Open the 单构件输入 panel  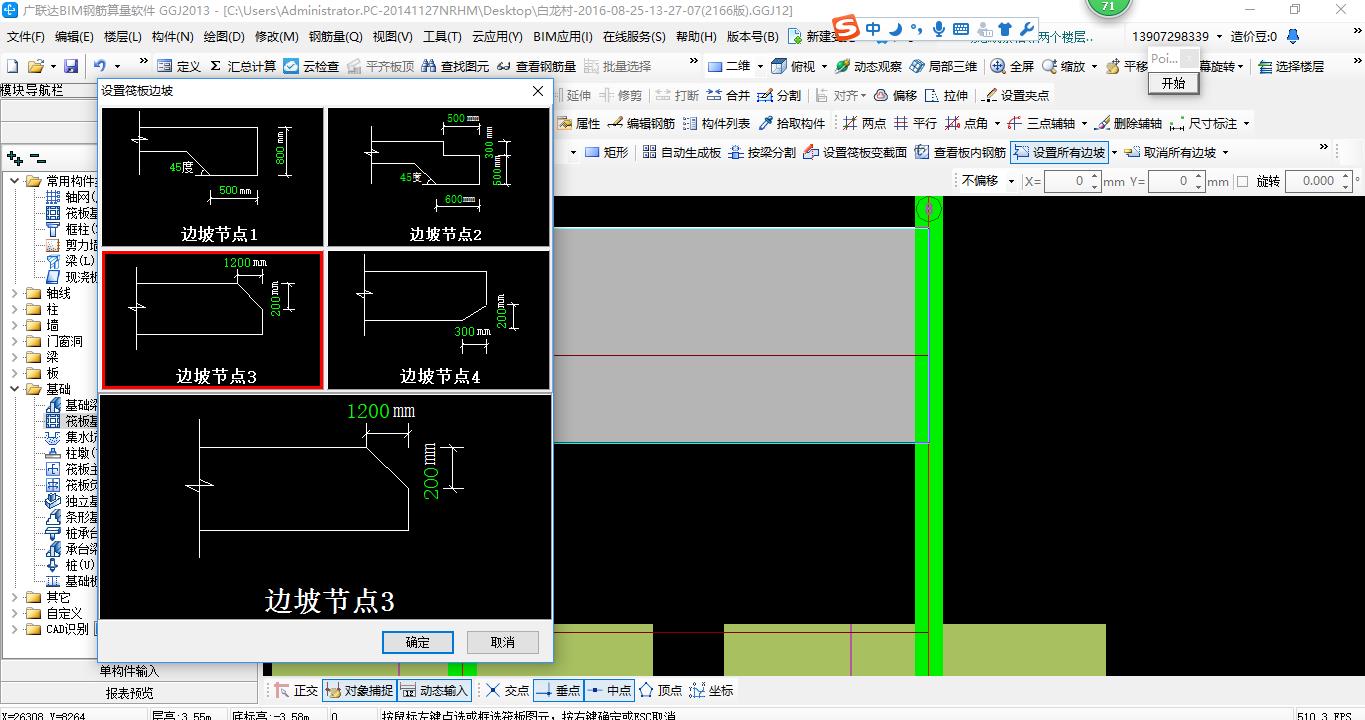(130, 671)
